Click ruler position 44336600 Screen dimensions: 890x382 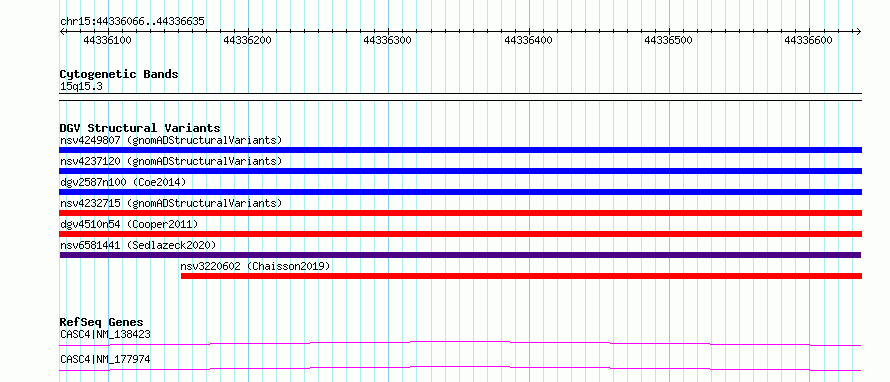pos(808,40)
